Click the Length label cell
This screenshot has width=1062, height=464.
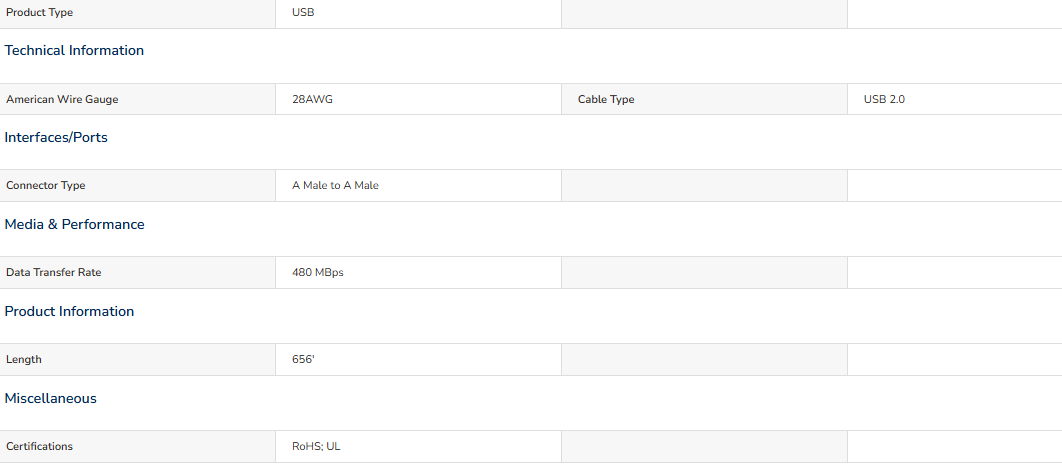click(x=137, y=360)
